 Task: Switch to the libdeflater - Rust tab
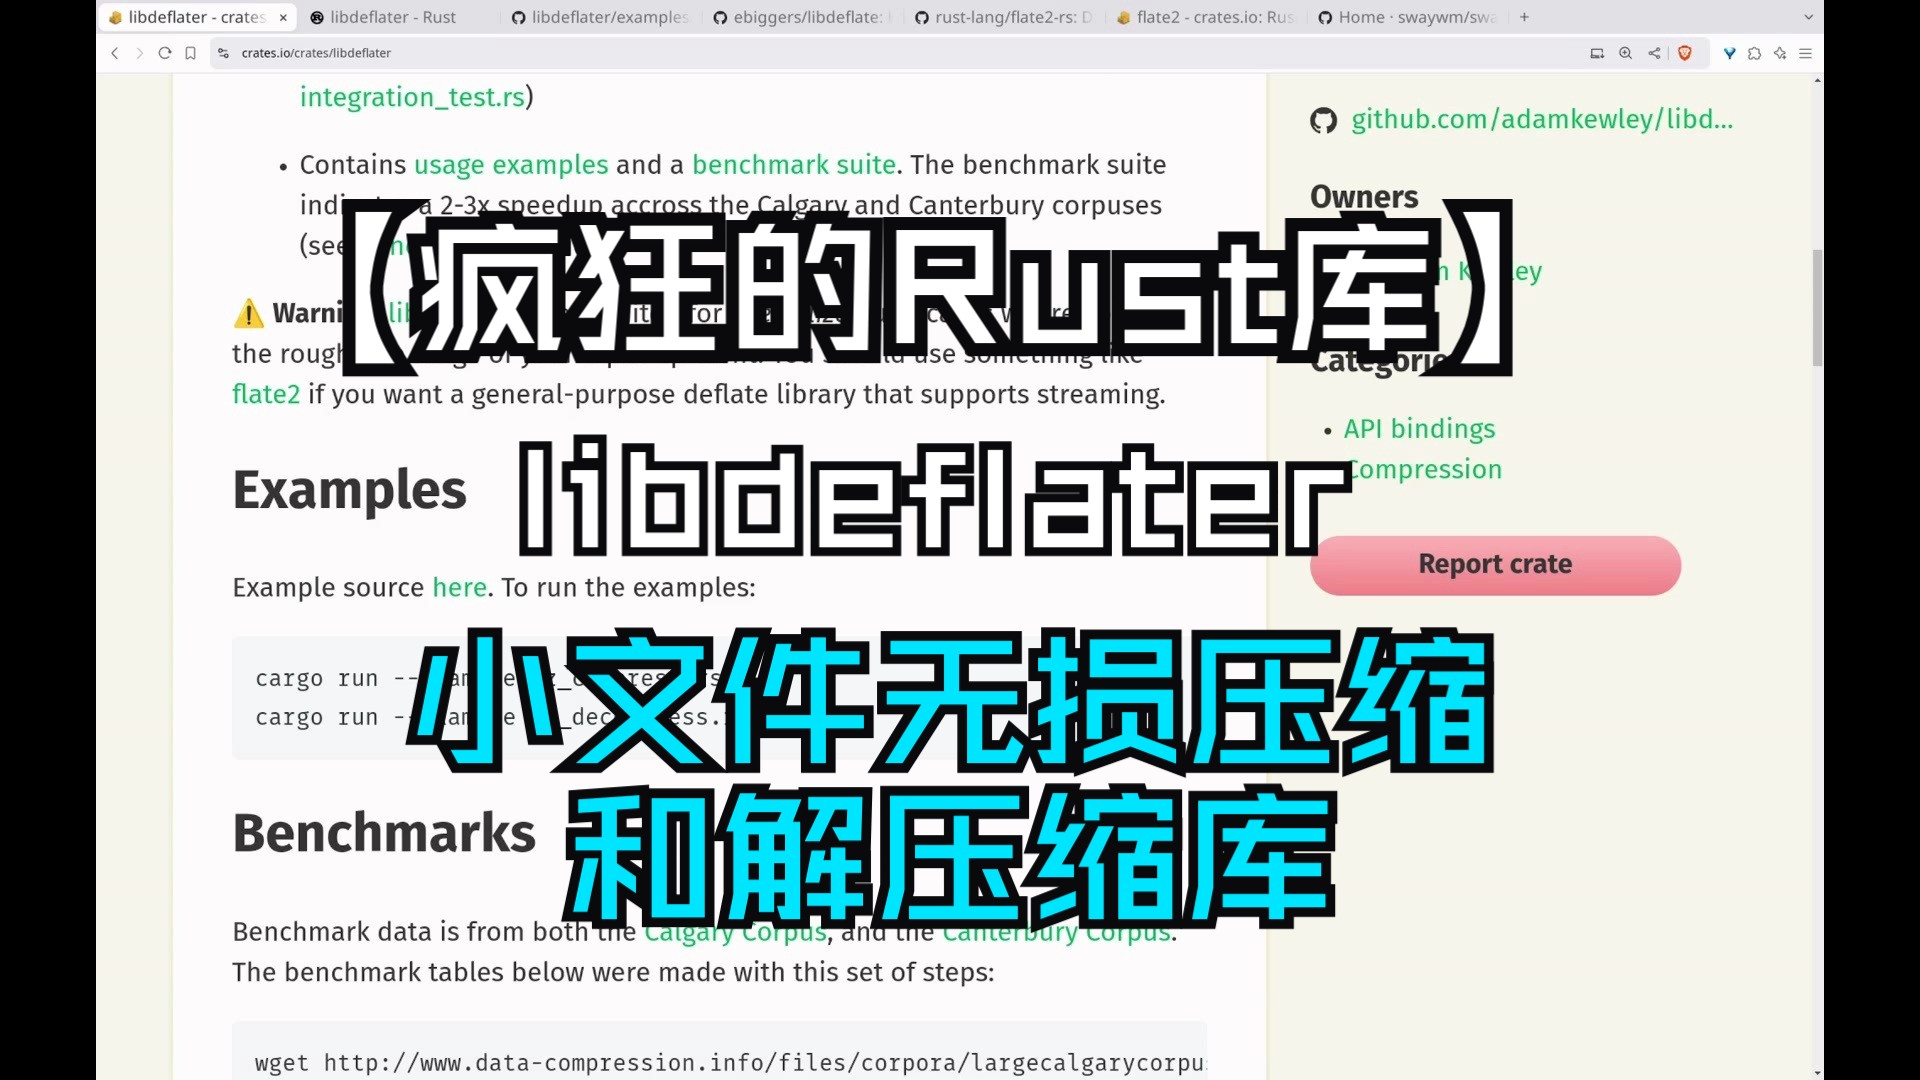pyautogui.click(x=393, y=17)
